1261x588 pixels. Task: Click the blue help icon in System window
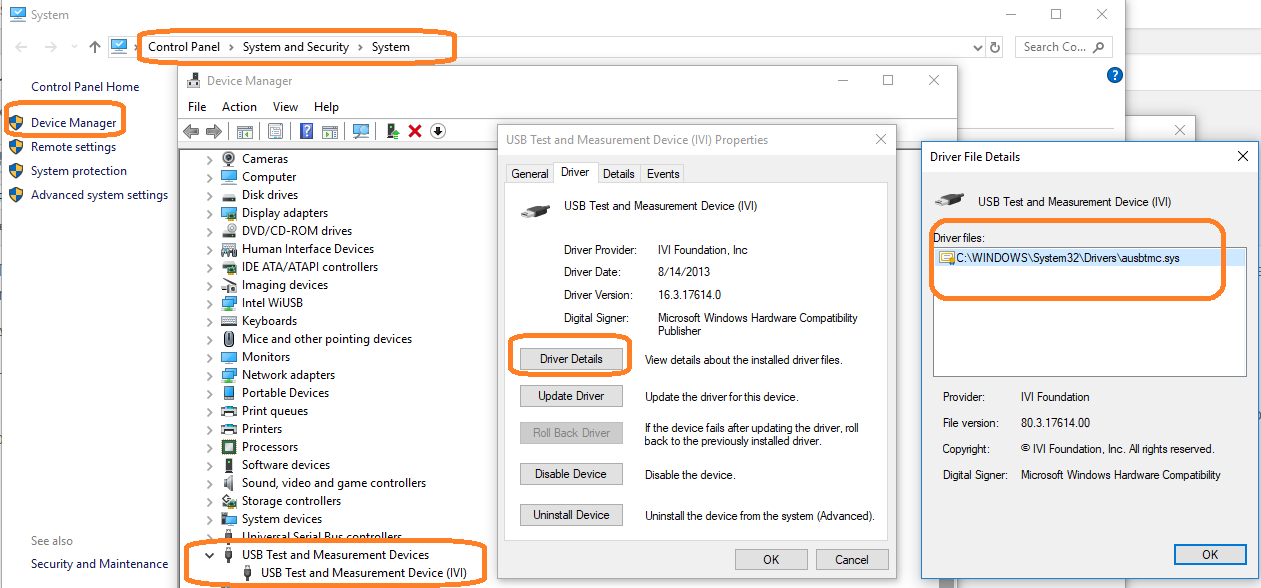pos(1115,76)
